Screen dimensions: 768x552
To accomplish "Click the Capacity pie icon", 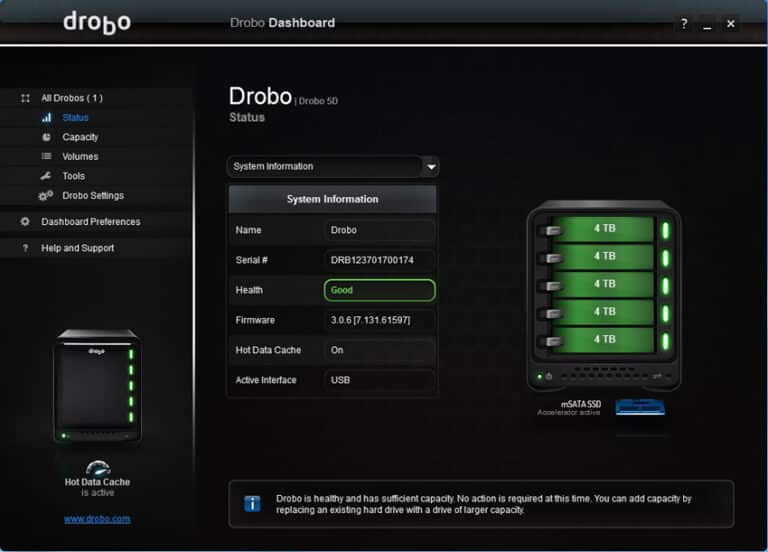I will [46, 137].
